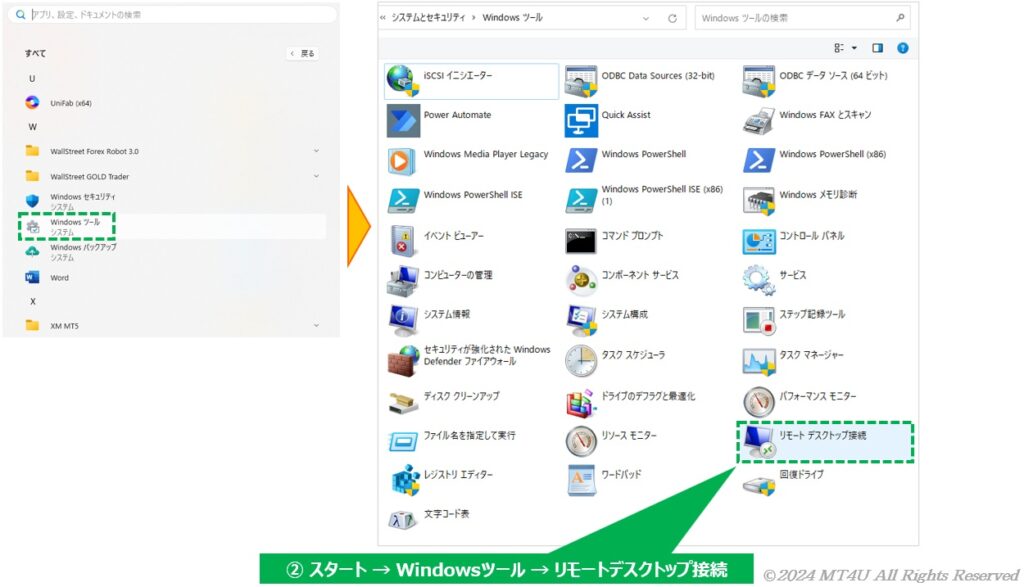The width and height of the screenshot is (1024, 587).
Task: Open ファイル名を指定して実行 icon
Action: click(x=403, y=442)
